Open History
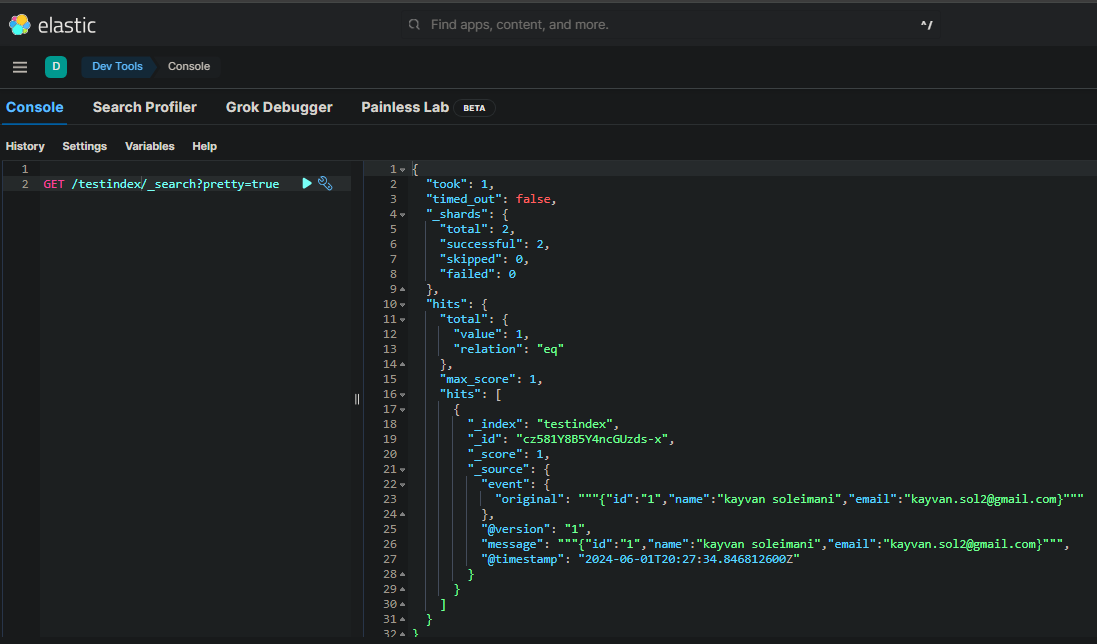 click(x=25, y=146)
